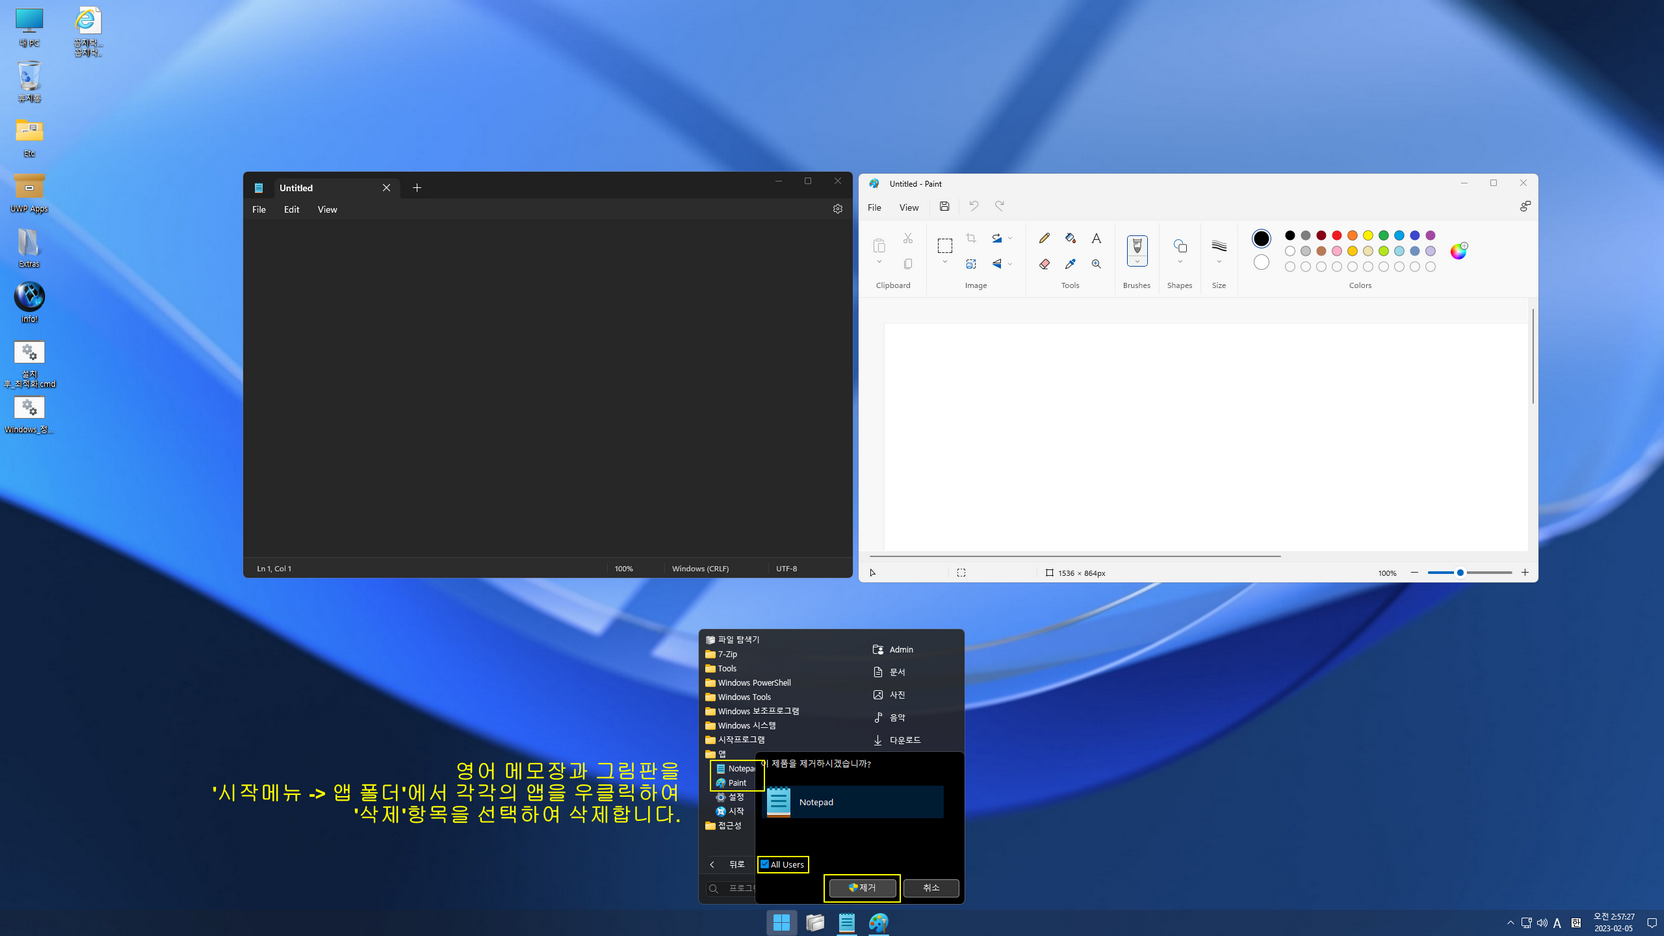Expand the Selection options dropdown arrow

(945, 263)
